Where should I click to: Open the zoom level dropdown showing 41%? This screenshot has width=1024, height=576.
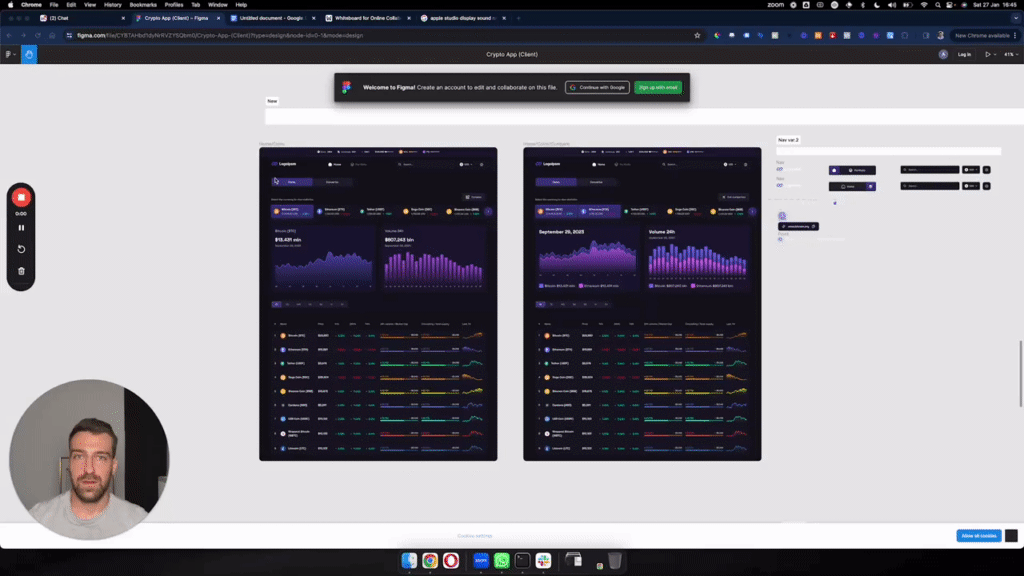(x=1010, y=54)
